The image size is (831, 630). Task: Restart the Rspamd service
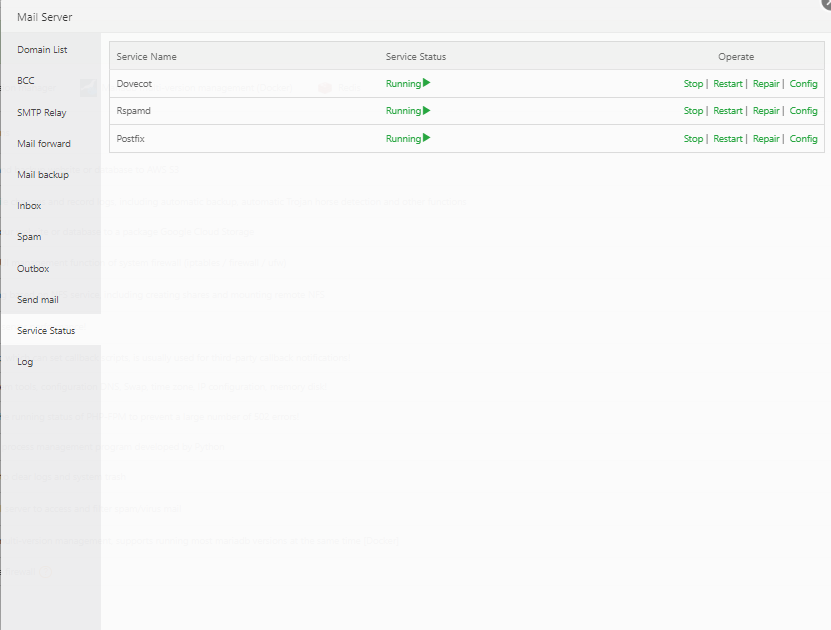pyautogui.click(x=728, y=111)
